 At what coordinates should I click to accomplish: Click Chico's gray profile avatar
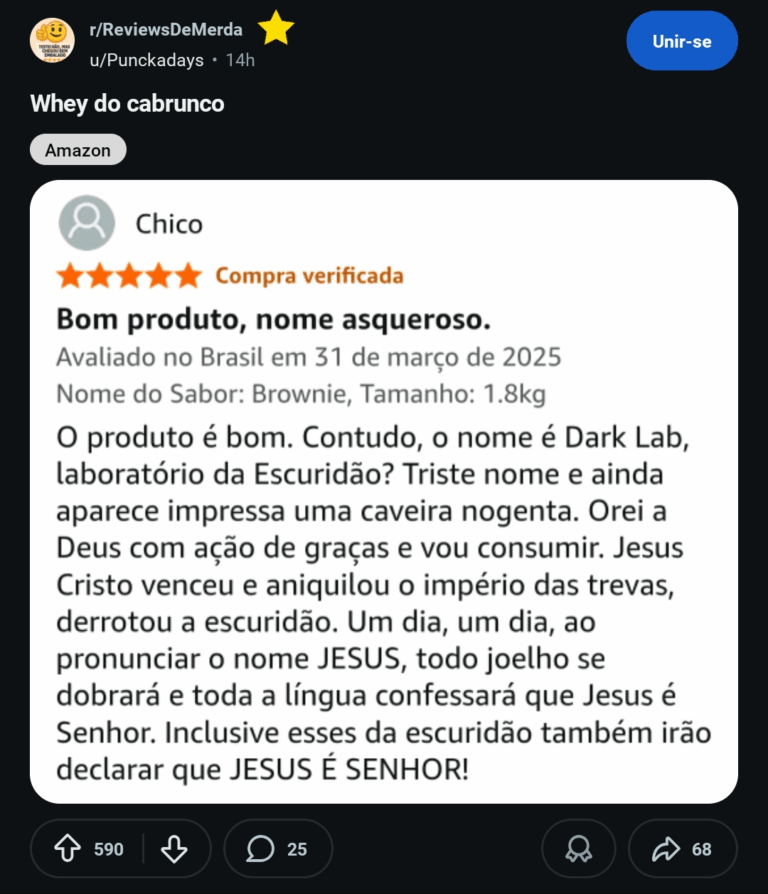pos(86,223)
